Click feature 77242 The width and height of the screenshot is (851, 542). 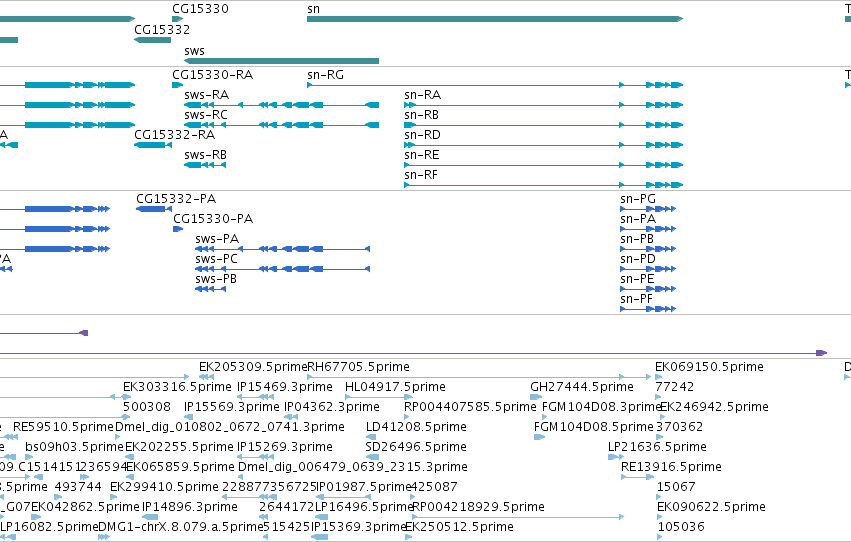(658, 397)
